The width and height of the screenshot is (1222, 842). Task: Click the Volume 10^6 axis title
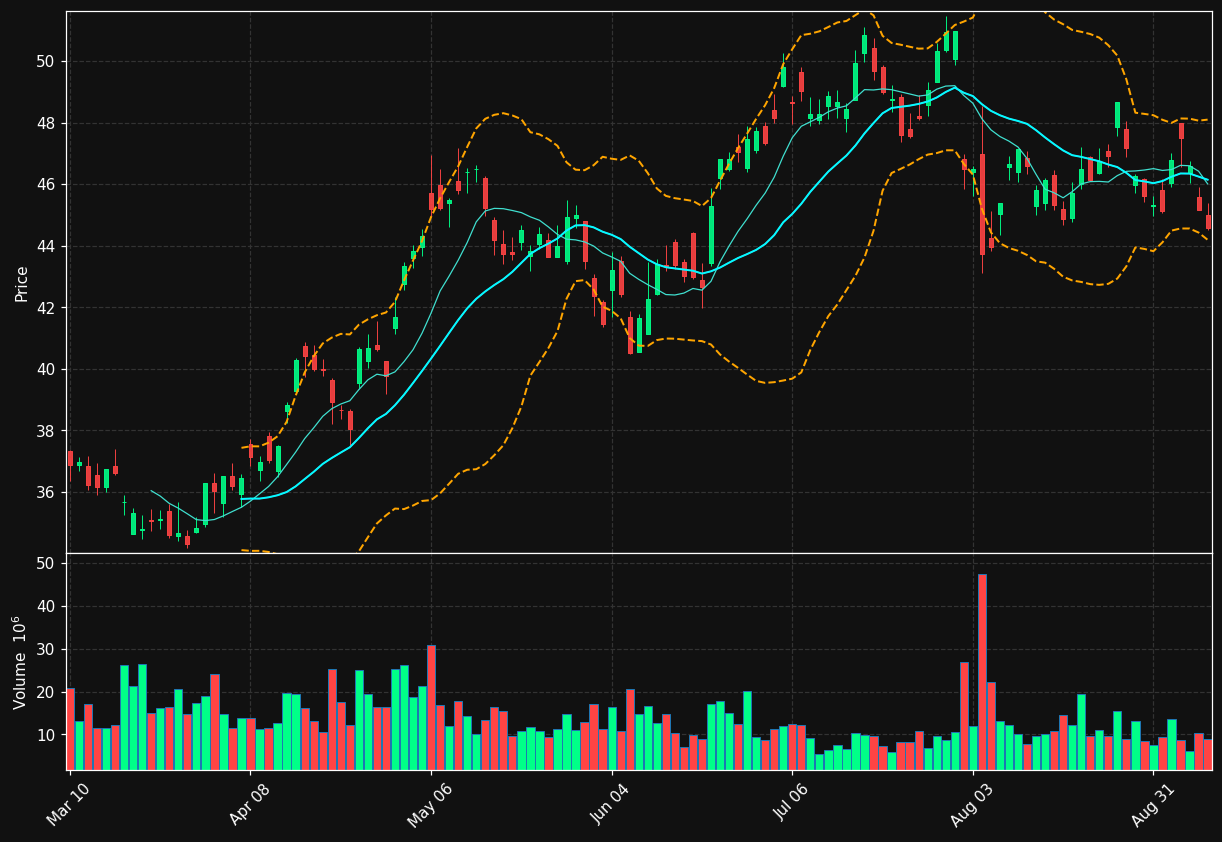click(19, 662)
